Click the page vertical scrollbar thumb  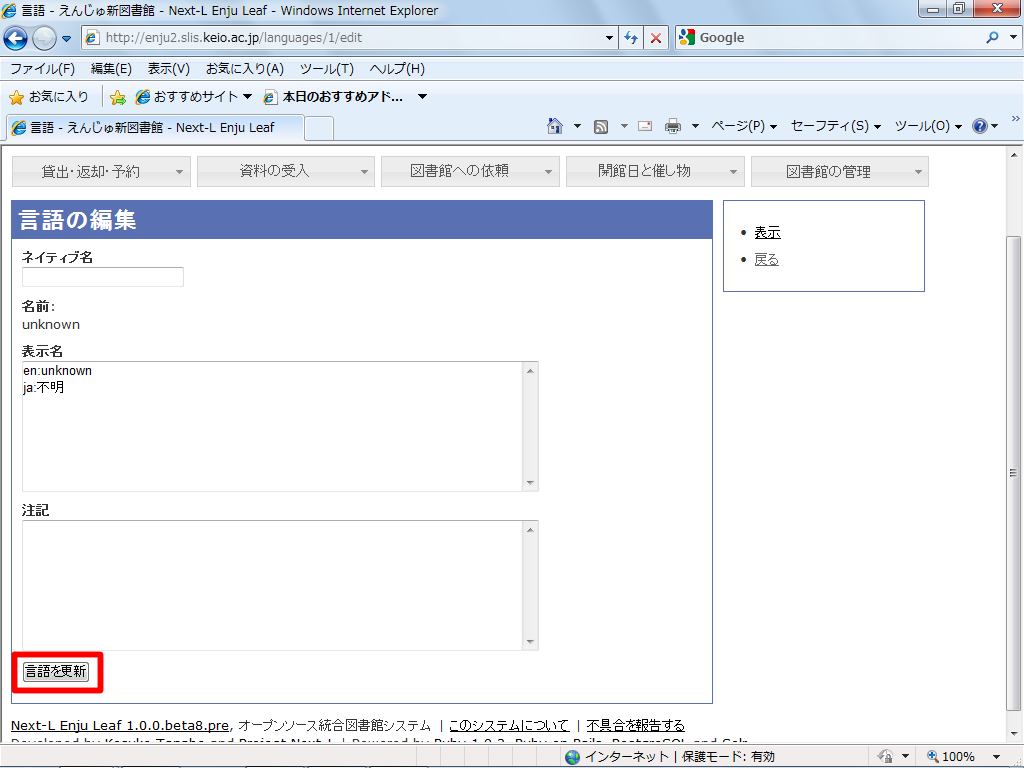click(x=1014, y=472)
